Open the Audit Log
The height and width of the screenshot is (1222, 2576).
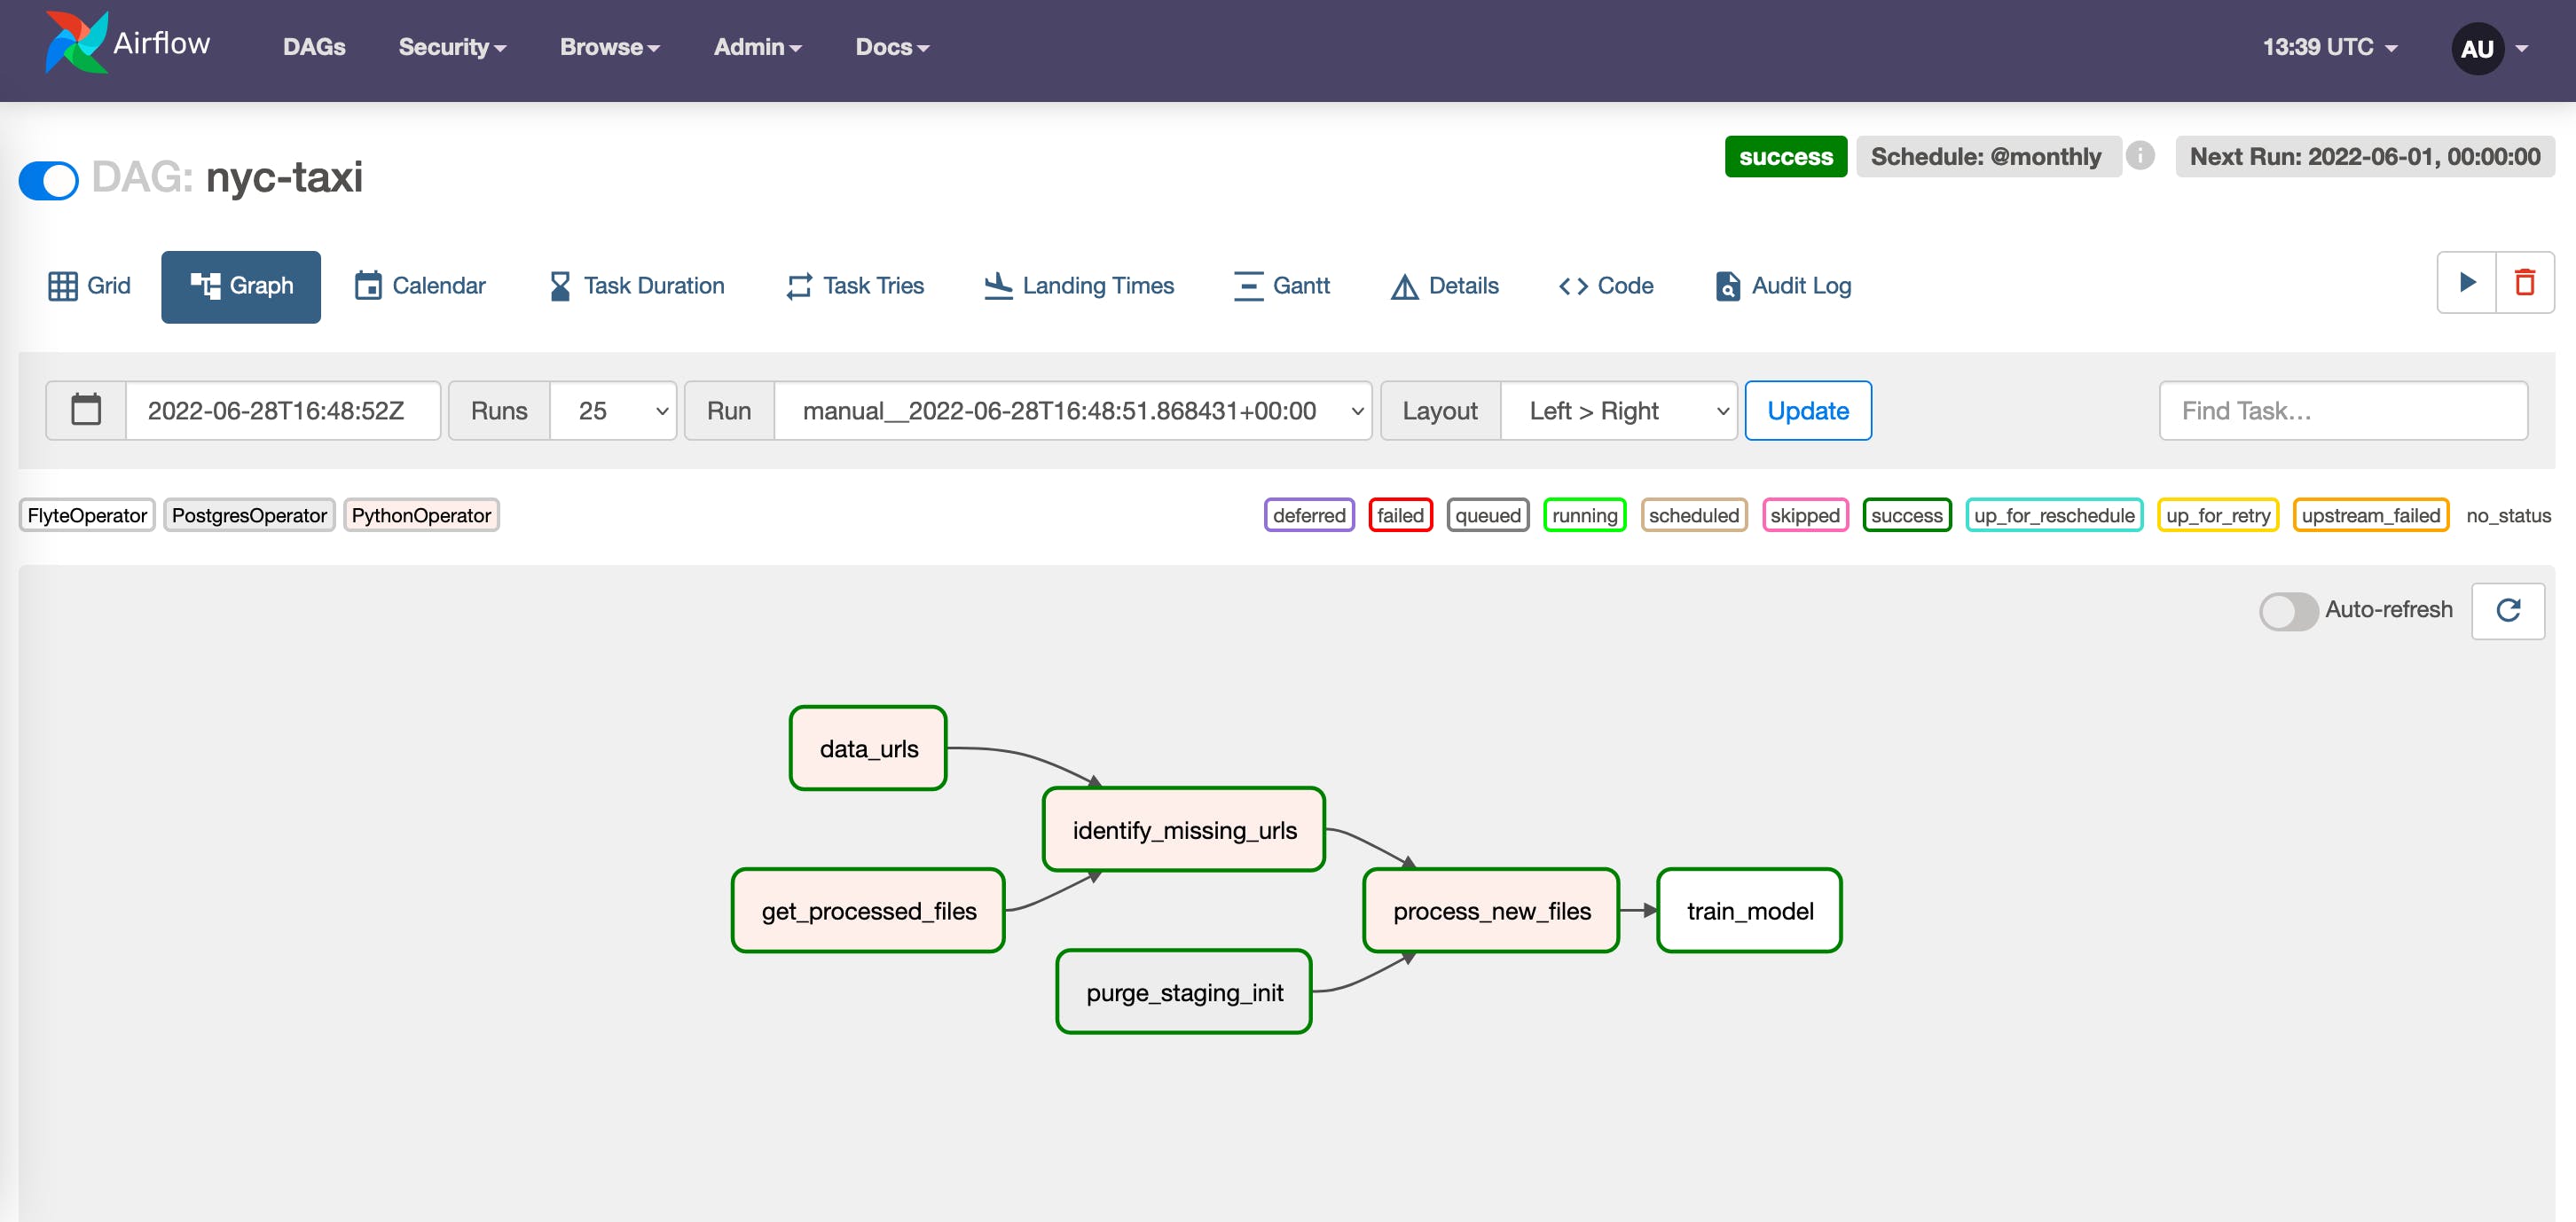pos(1781,286)
